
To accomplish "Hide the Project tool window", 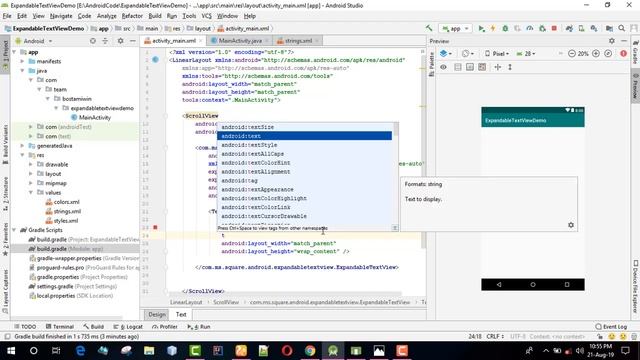I will tap(133, 41).
